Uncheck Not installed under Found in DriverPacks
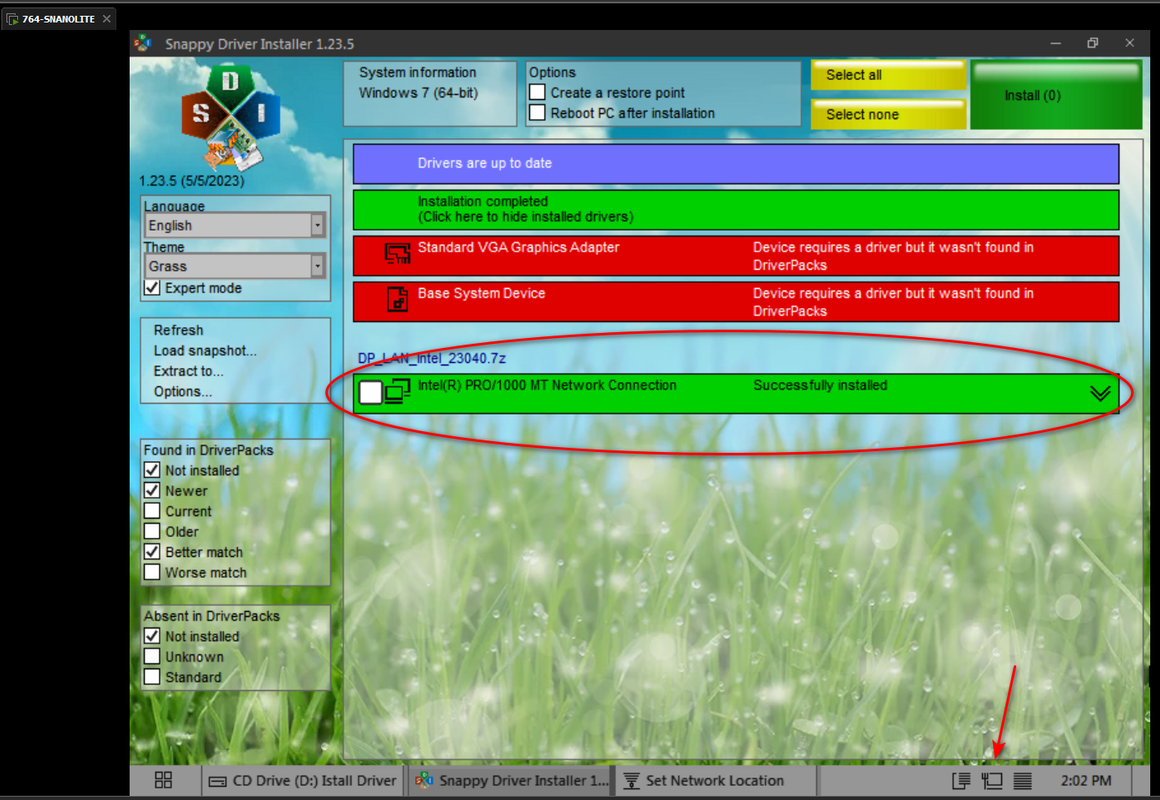This screenshot has width=1160, height=800. pos(152,470)
